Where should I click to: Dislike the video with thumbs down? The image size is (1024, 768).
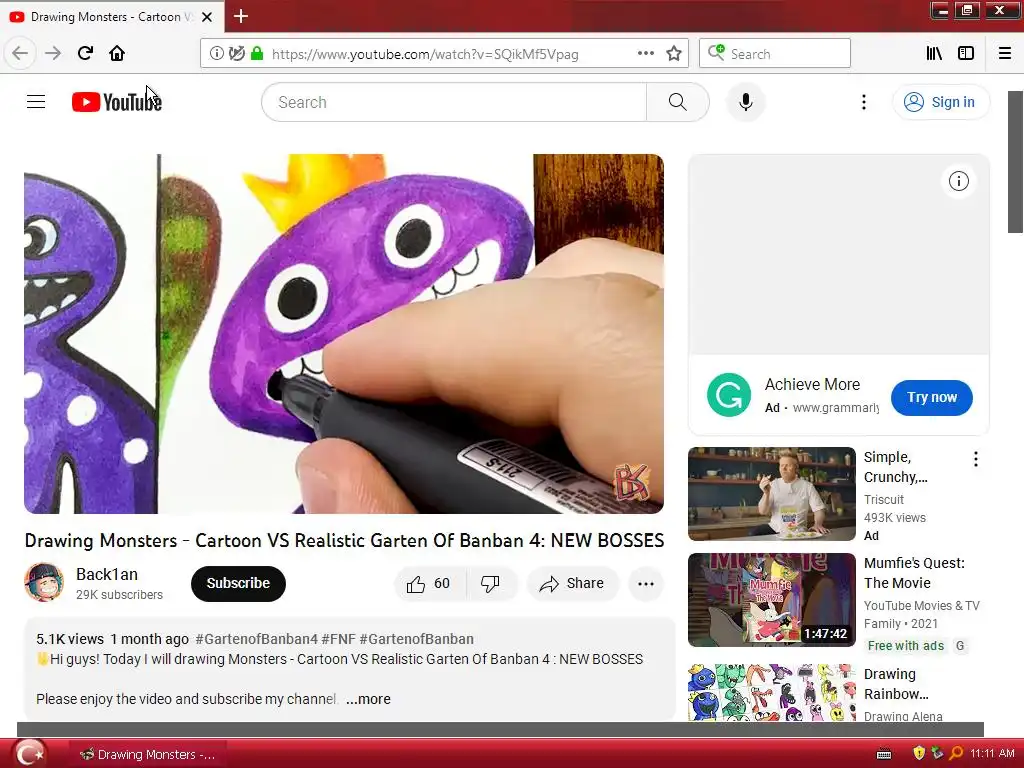(x=490, y=583)
